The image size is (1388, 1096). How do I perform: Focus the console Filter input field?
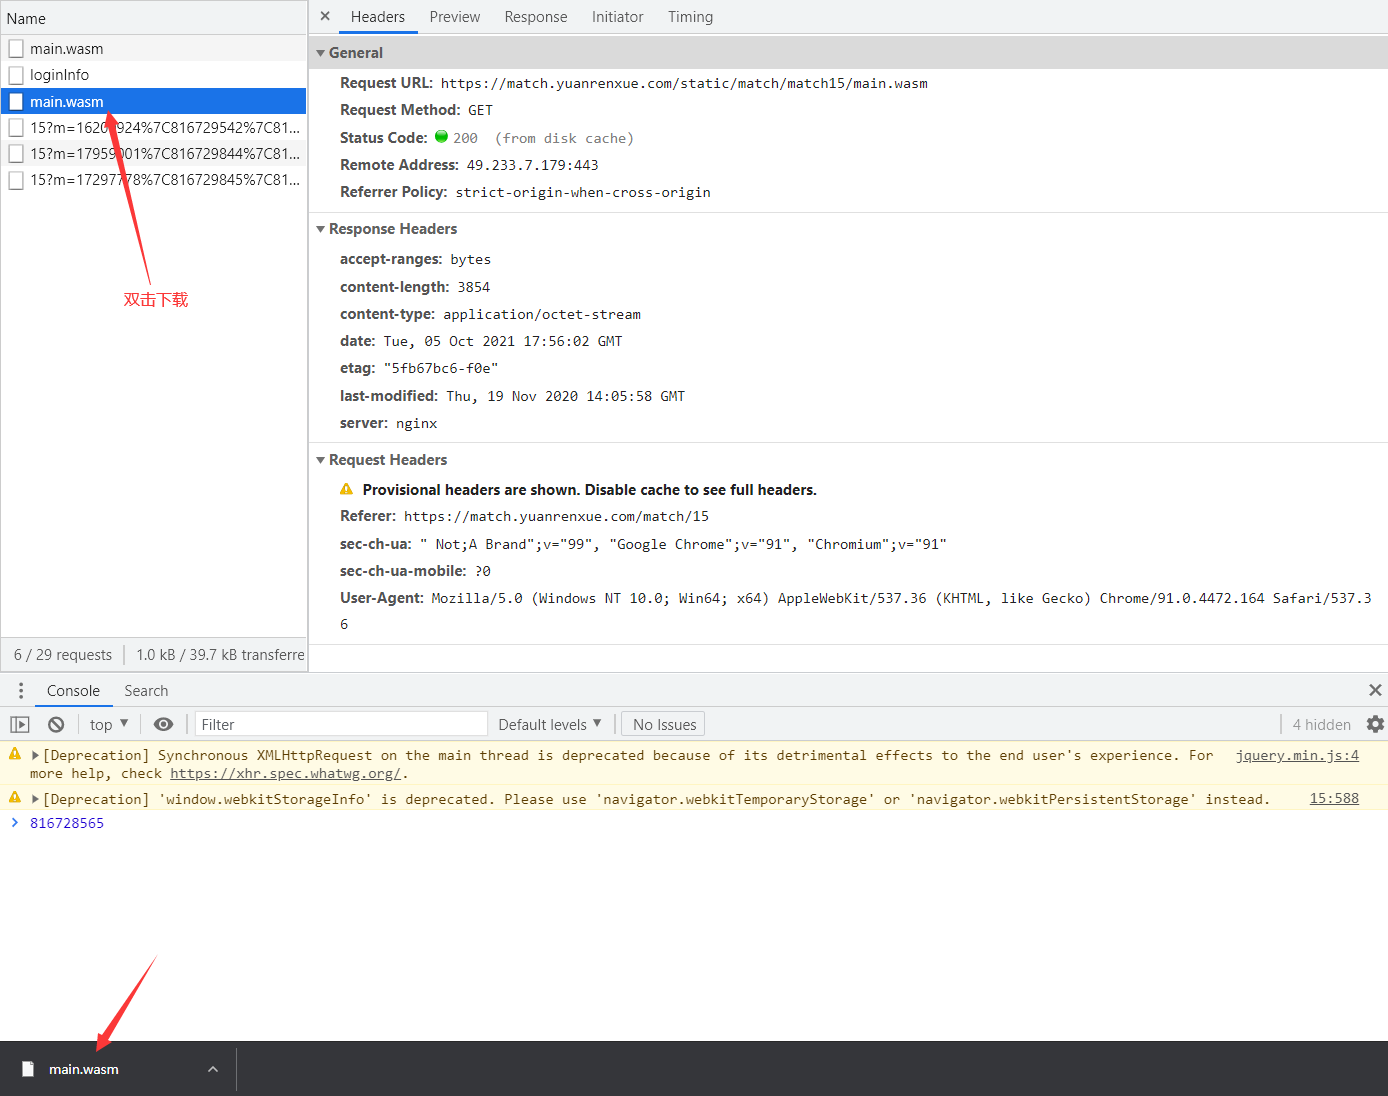[340, 725]
